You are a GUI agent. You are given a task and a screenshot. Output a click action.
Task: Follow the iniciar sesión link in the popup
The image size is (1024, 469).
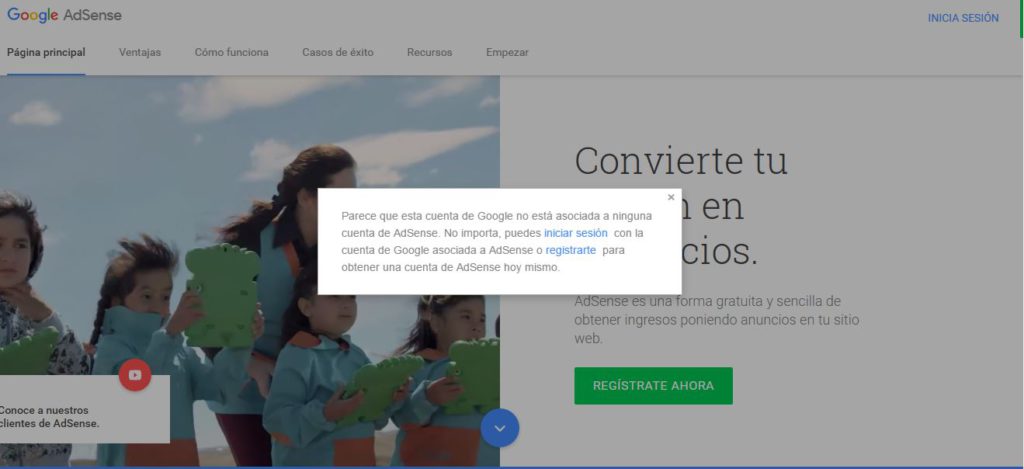click(x=575, y=233)
